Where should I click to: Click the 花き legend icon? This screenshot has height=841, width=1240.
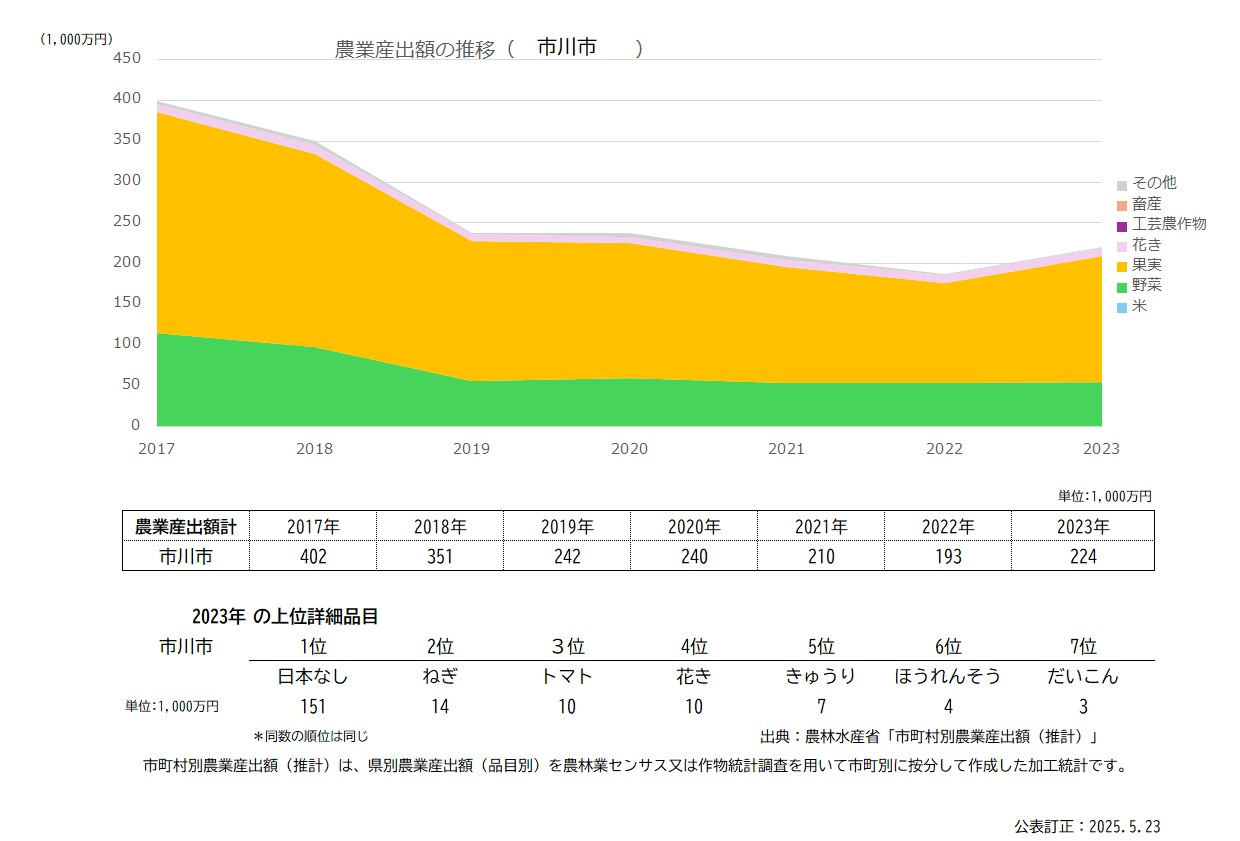pos(1124,245)
